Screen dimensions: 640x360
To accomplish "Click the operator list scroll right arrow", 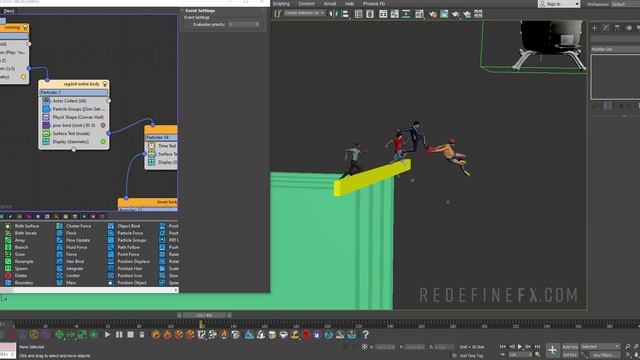I will point(176,290).
